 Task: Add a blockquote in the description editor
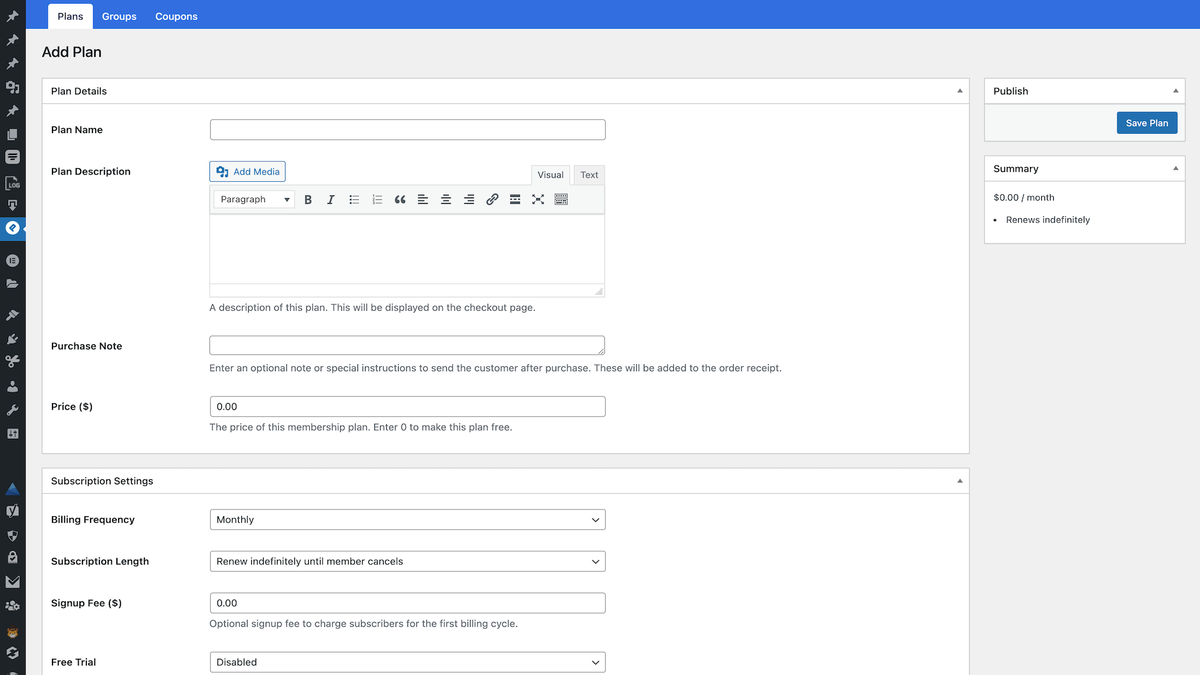pos(400,199)
